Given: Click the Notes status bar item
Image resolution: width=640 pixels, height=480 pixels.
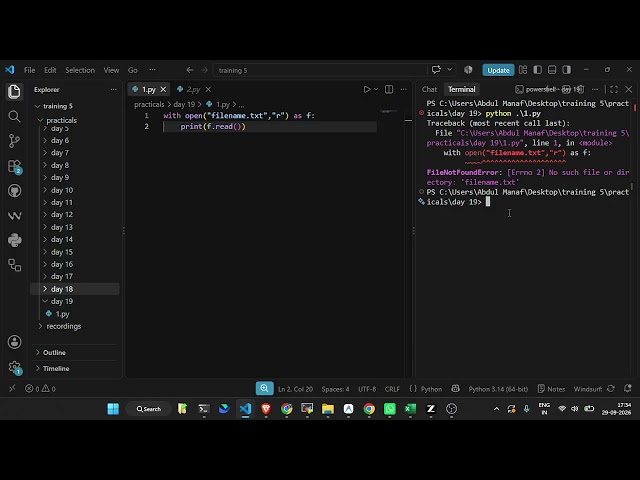Looking at the screenshot, I should pyautogui.click(x=551, y=389).
